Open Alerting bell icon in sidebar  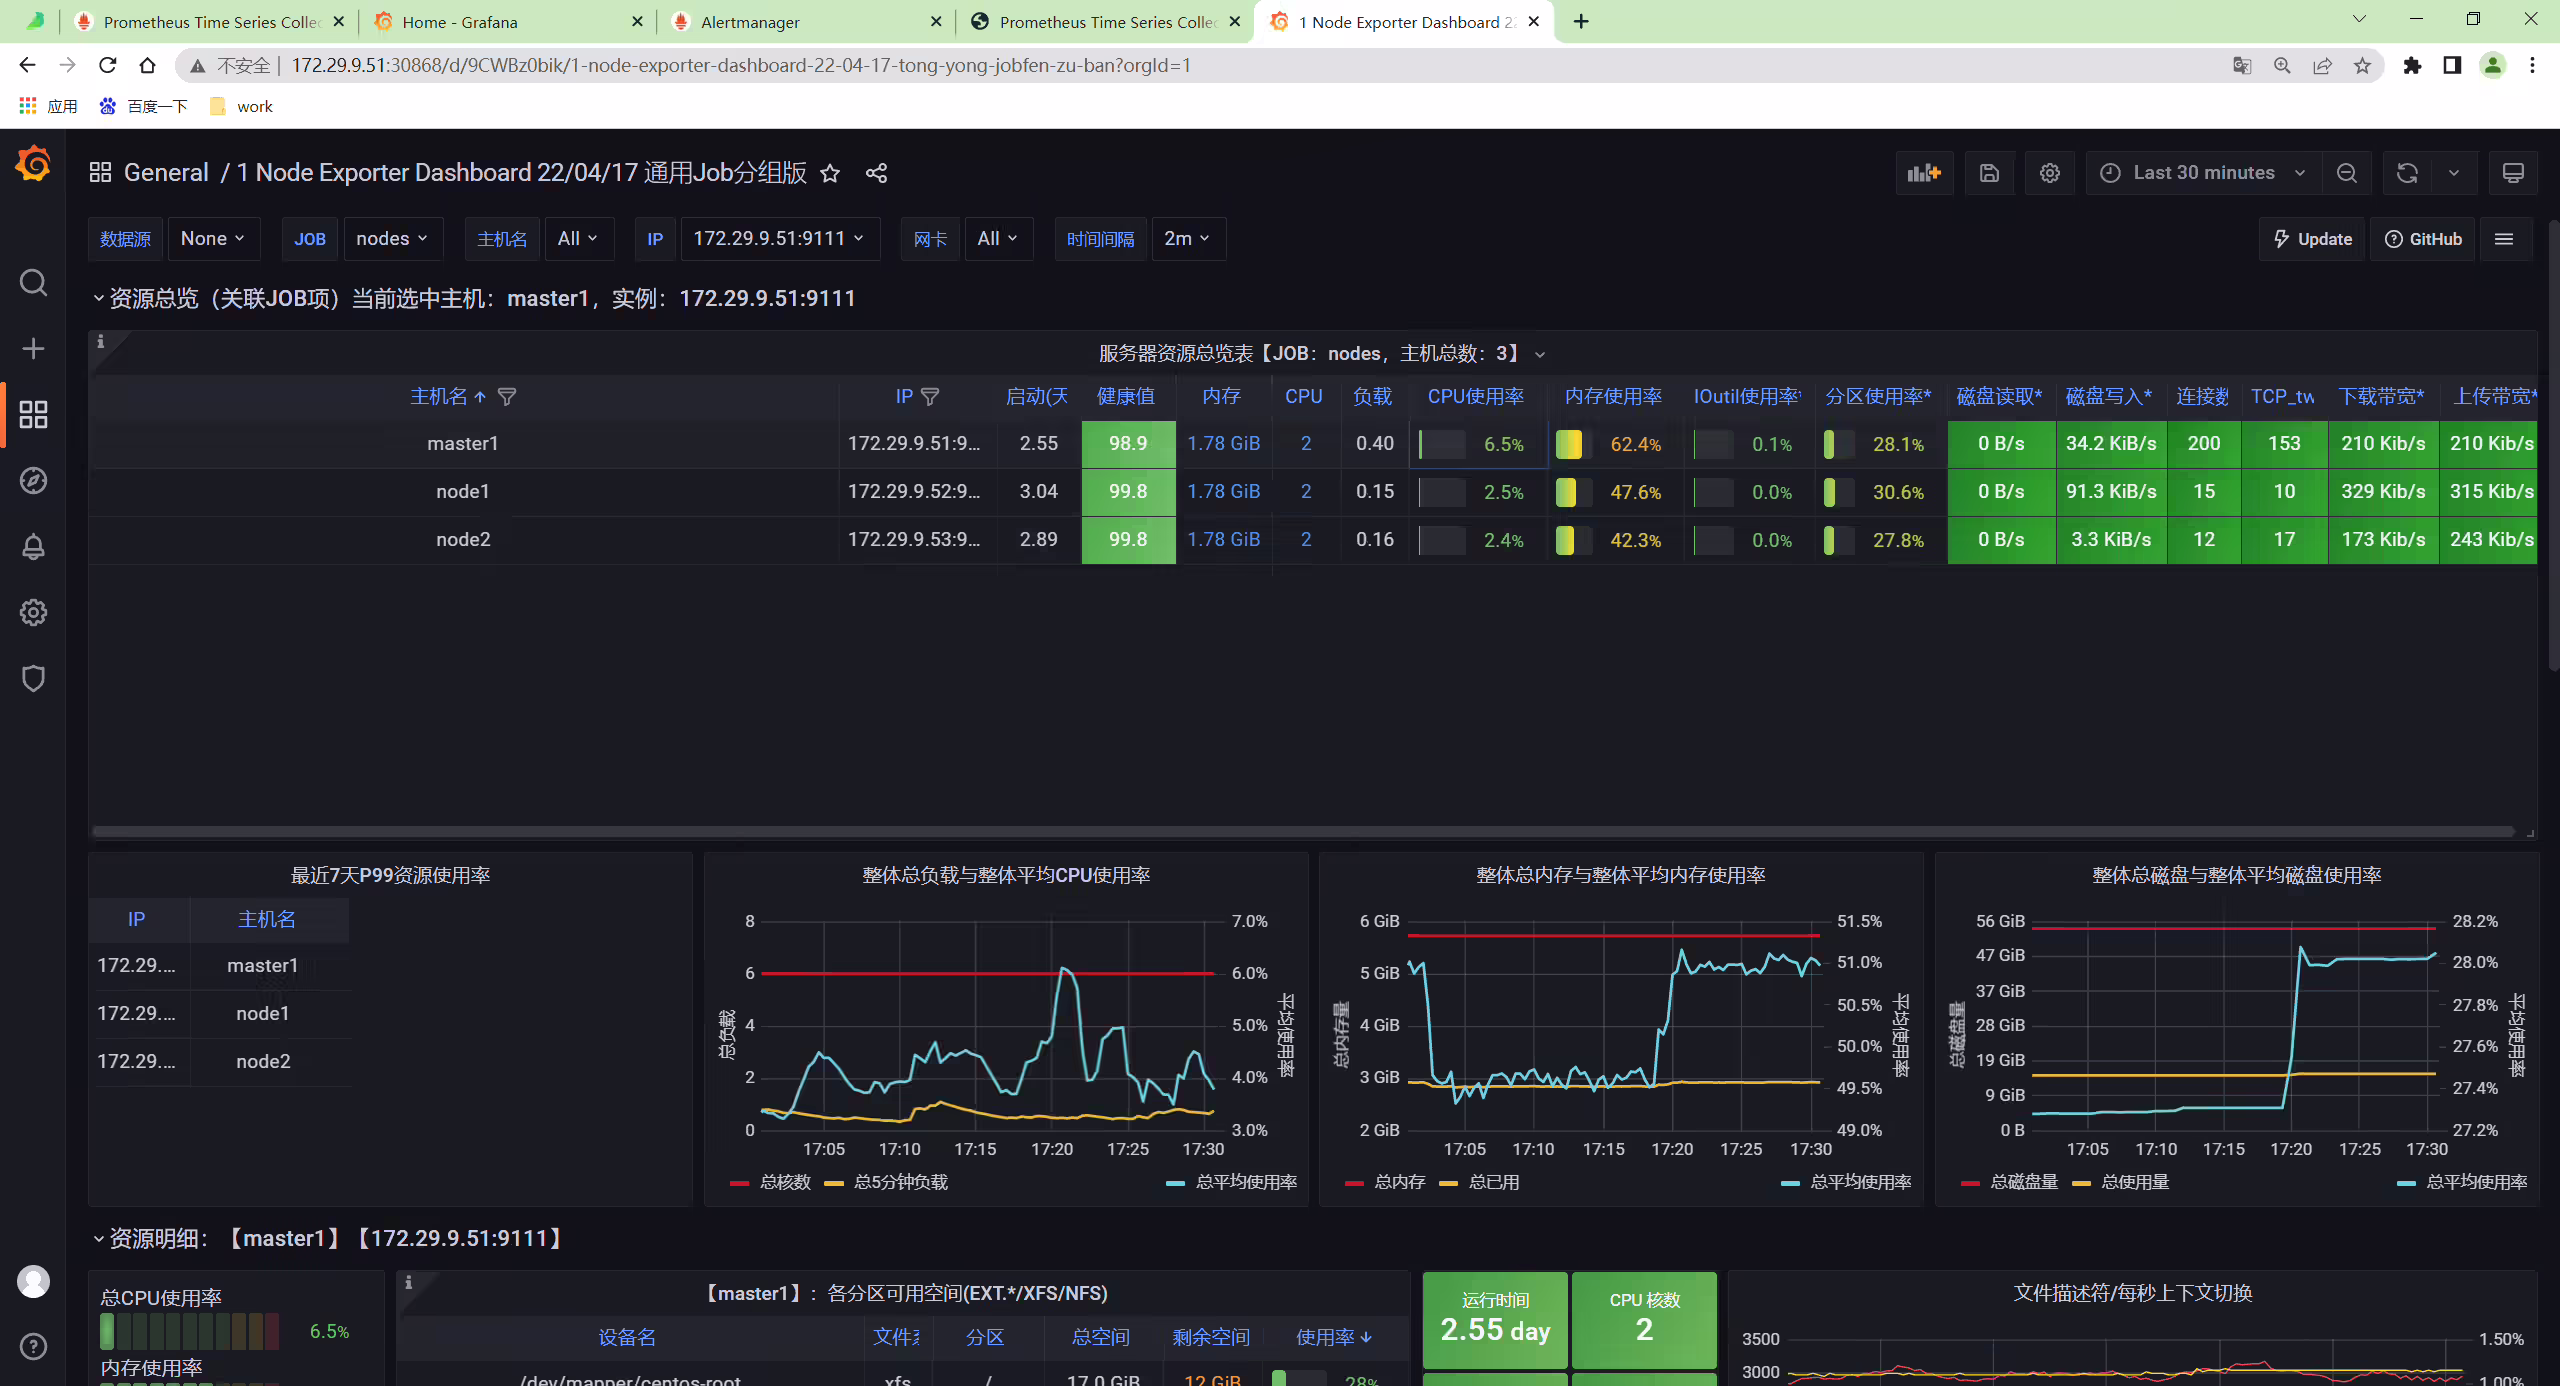coord(33,547)
